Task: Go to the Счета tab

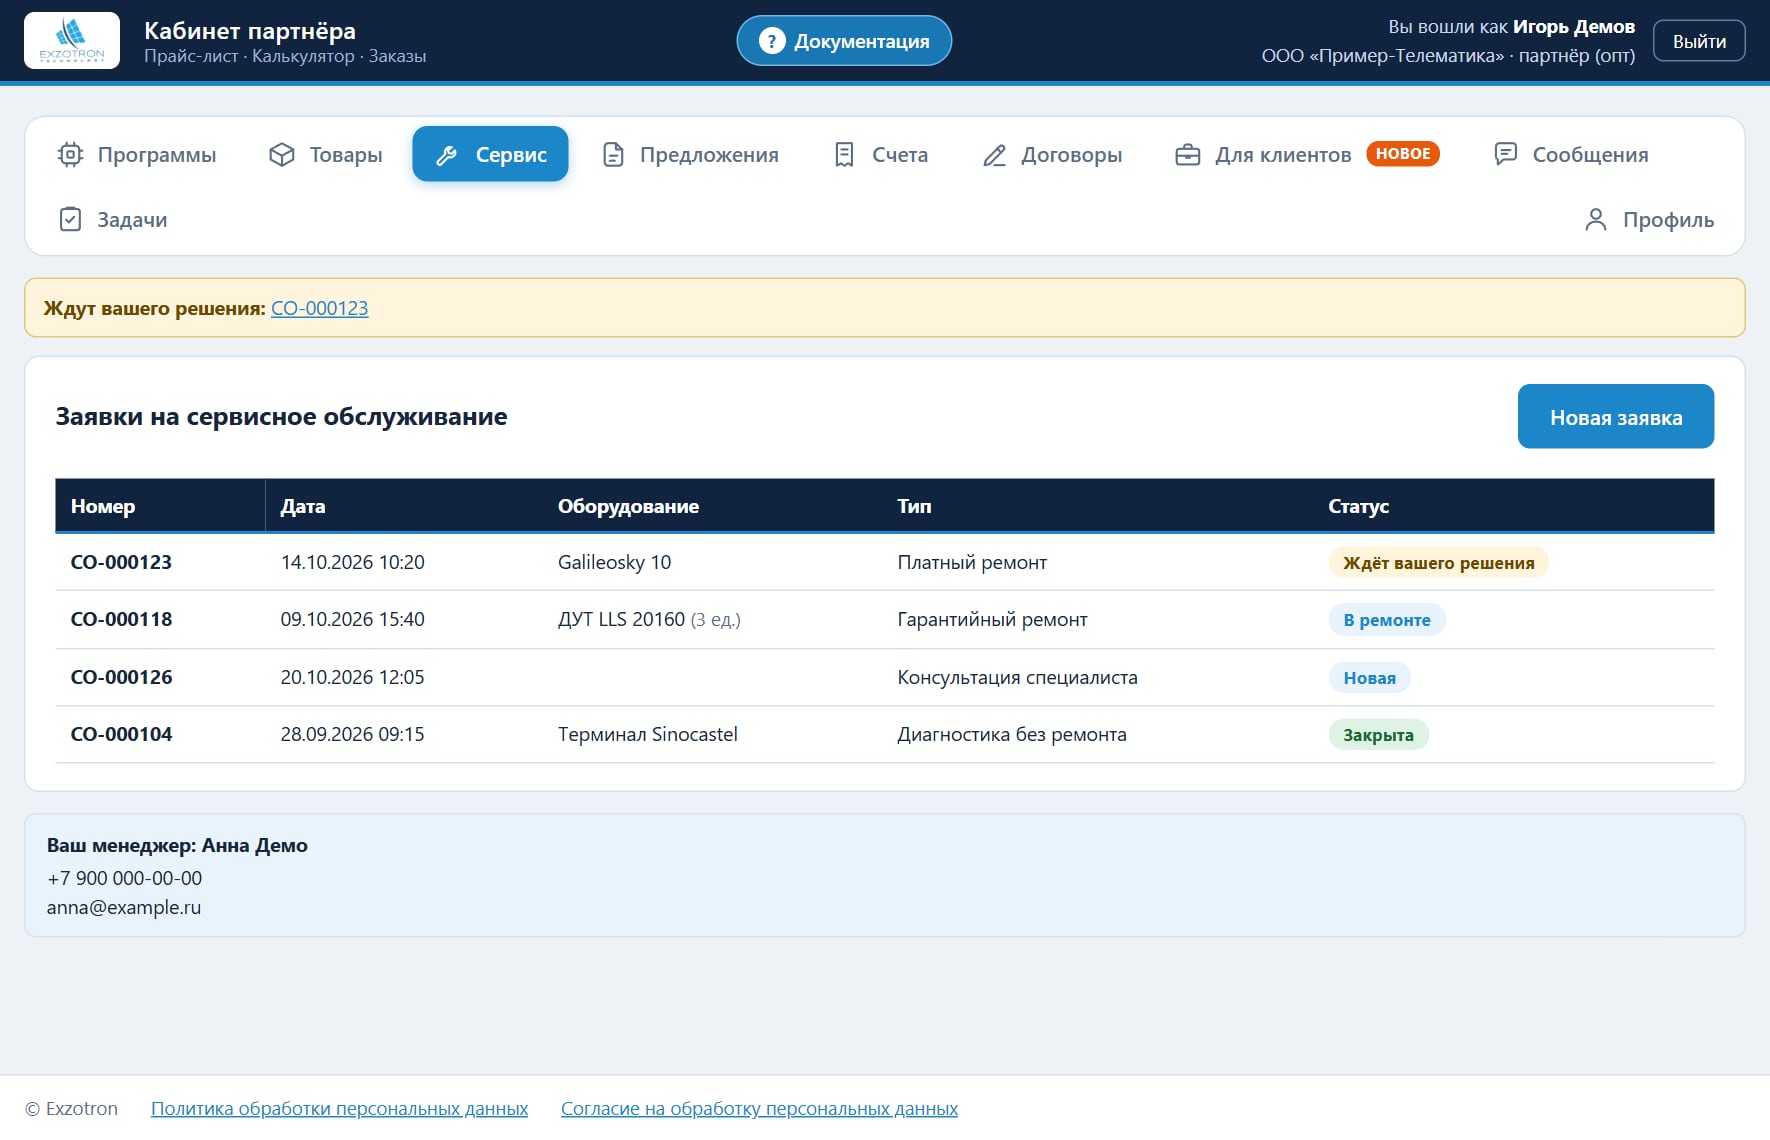Action: coord(881,155)
